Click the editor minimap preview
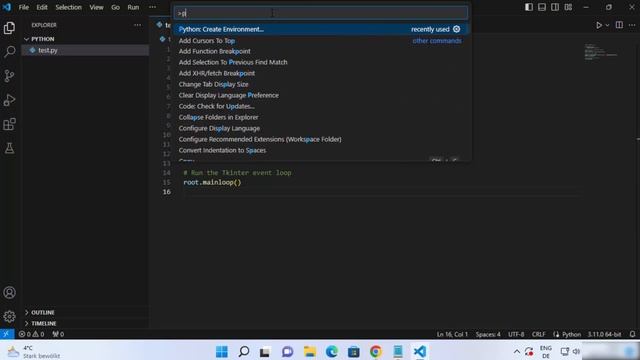This screenshot has height=360, width=640. pos(601,52)
